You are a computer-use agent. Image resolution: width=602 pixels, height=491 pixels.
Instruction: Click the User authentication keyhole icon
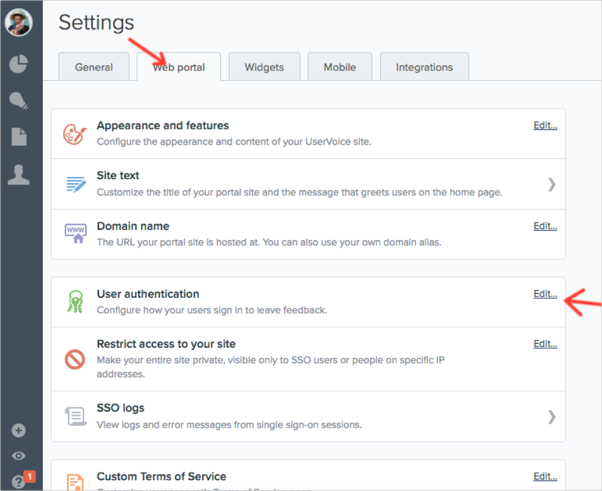(75, 303)
